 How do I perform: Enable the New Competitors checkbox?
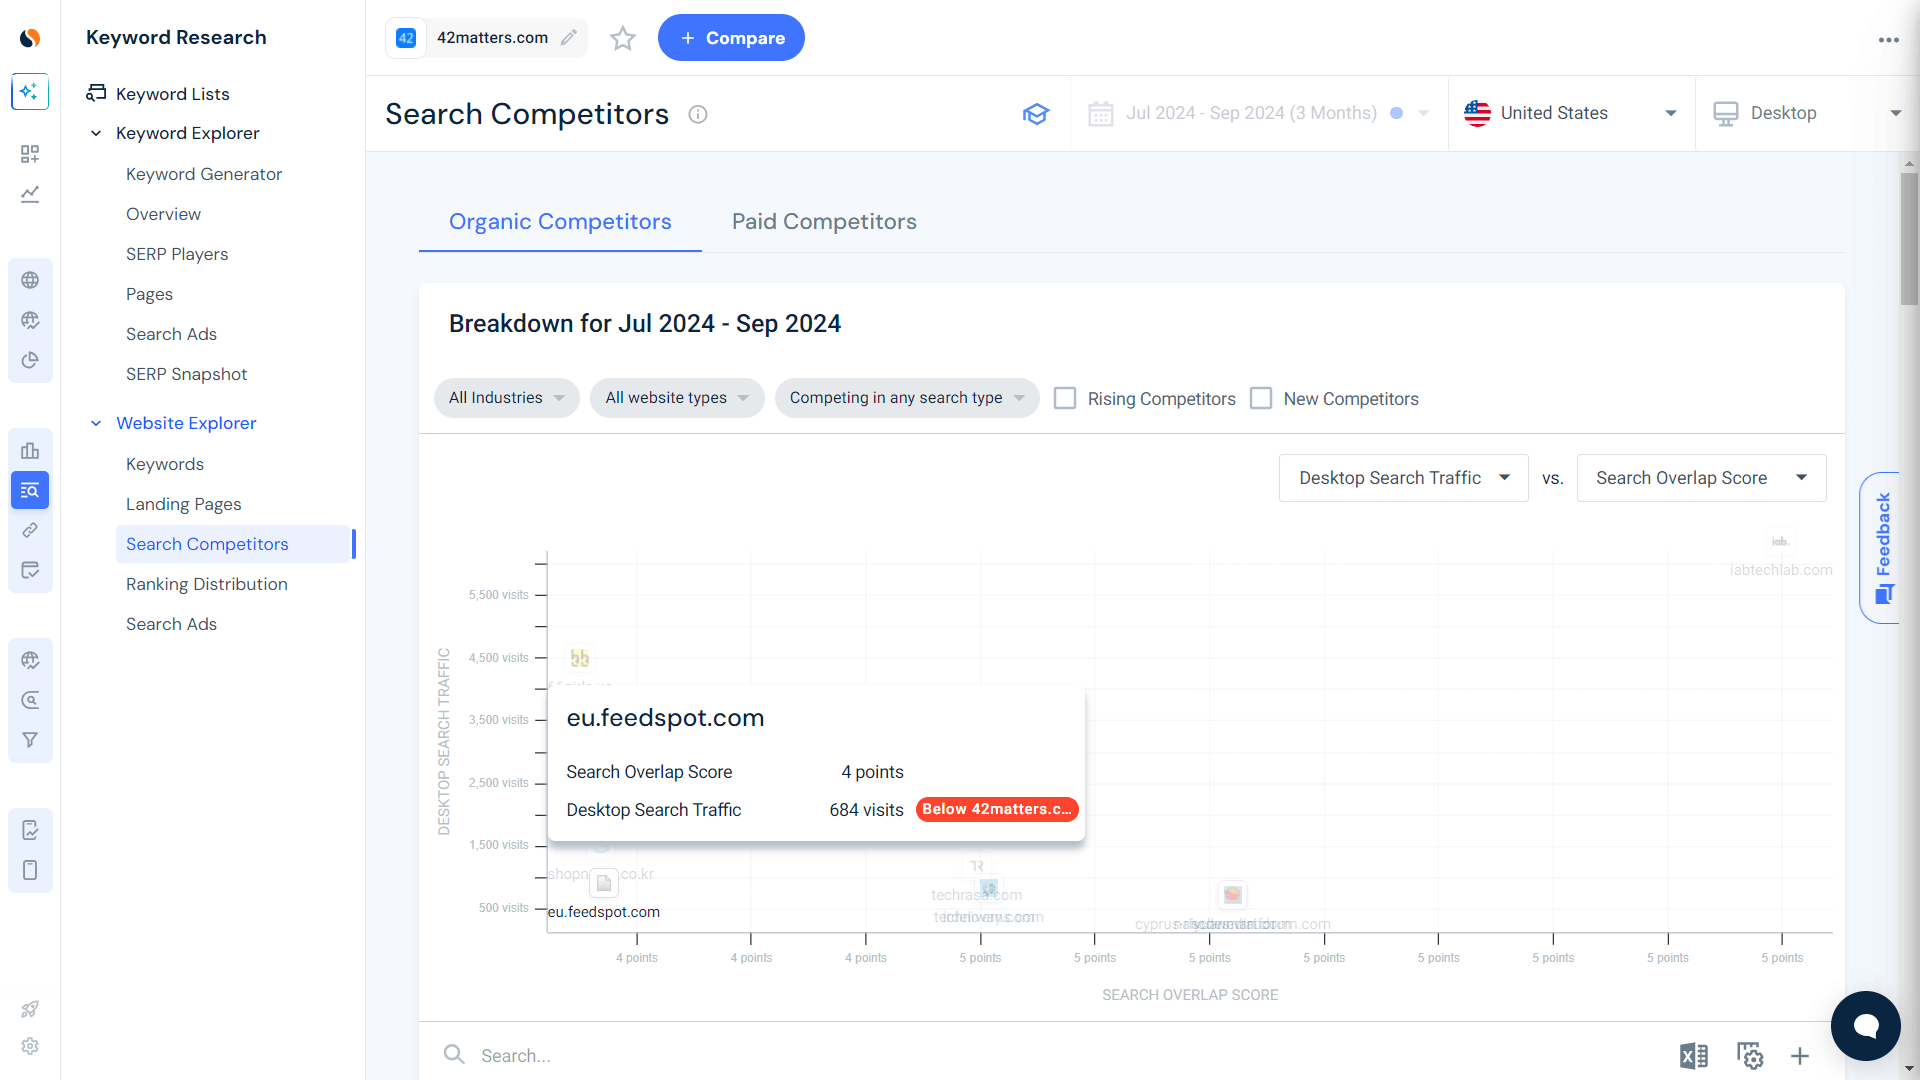click(1262, 398)
